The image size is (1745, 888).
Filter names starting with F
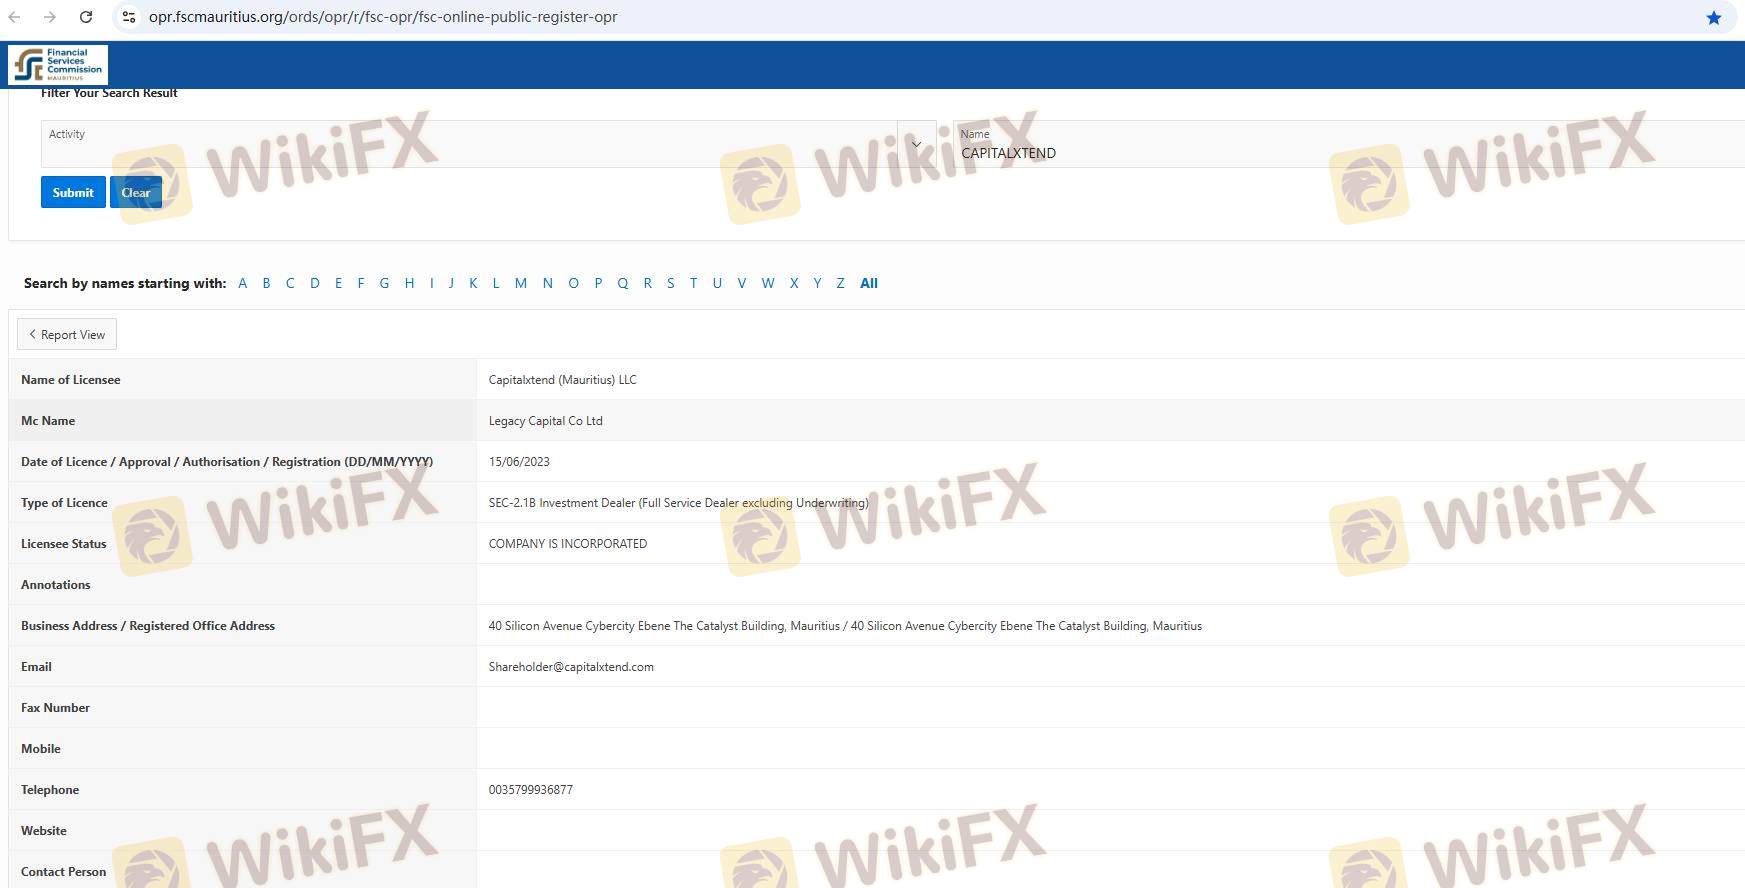point(361,283)
